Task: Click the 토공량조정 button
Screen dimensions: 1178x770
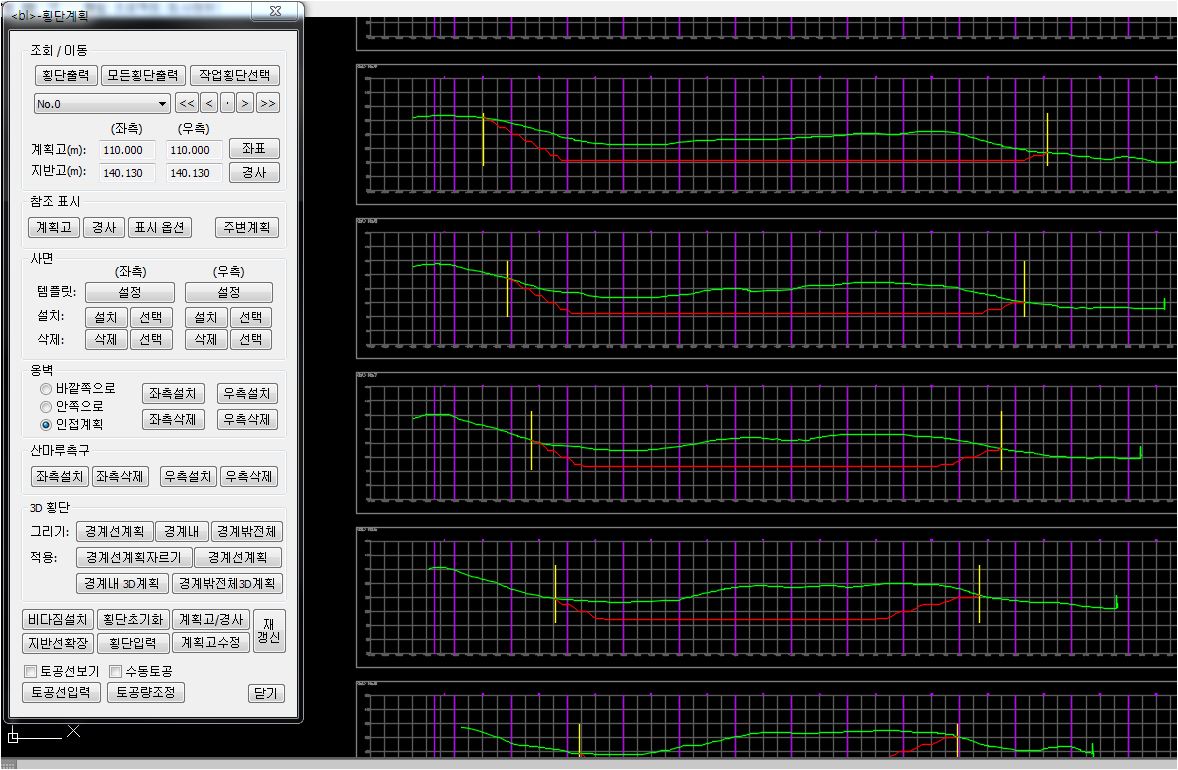Action: [x=146, y=693]
